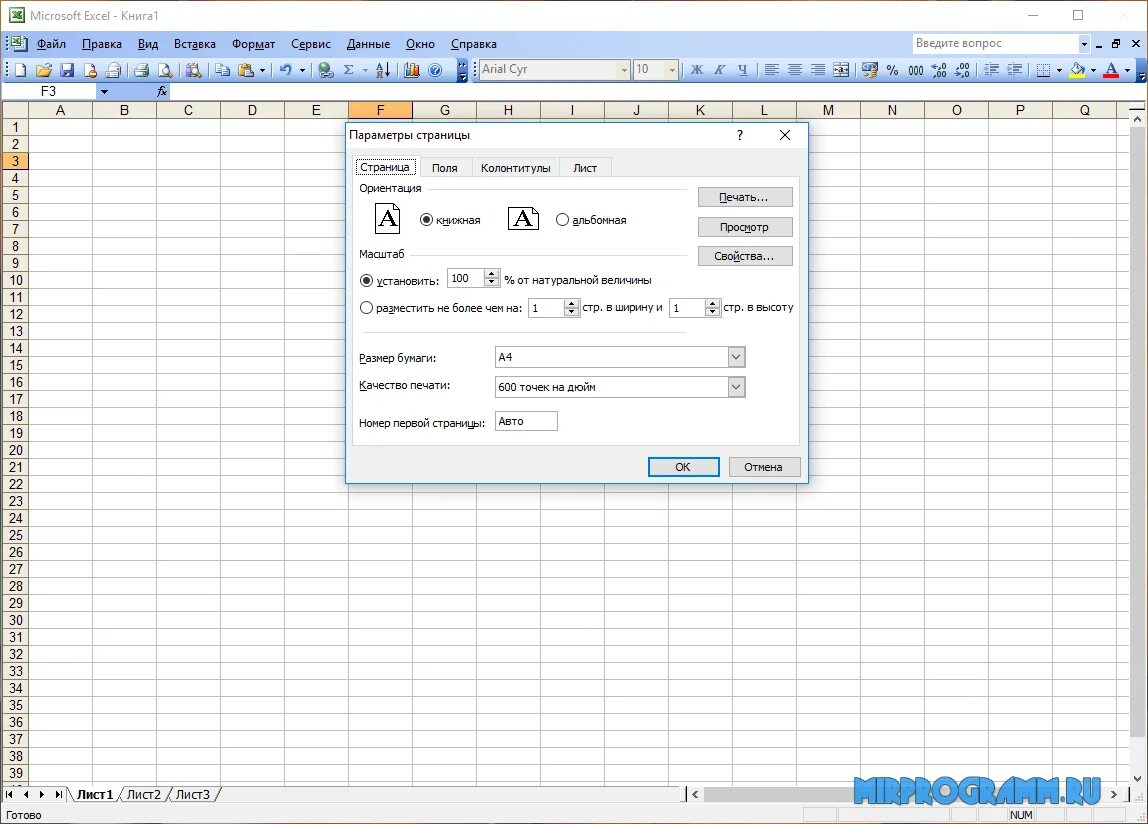Viewport: 1148px width, 824px height.
Task: Switch to the Лист2 sheet tab
Action: [x=144, y=794]
